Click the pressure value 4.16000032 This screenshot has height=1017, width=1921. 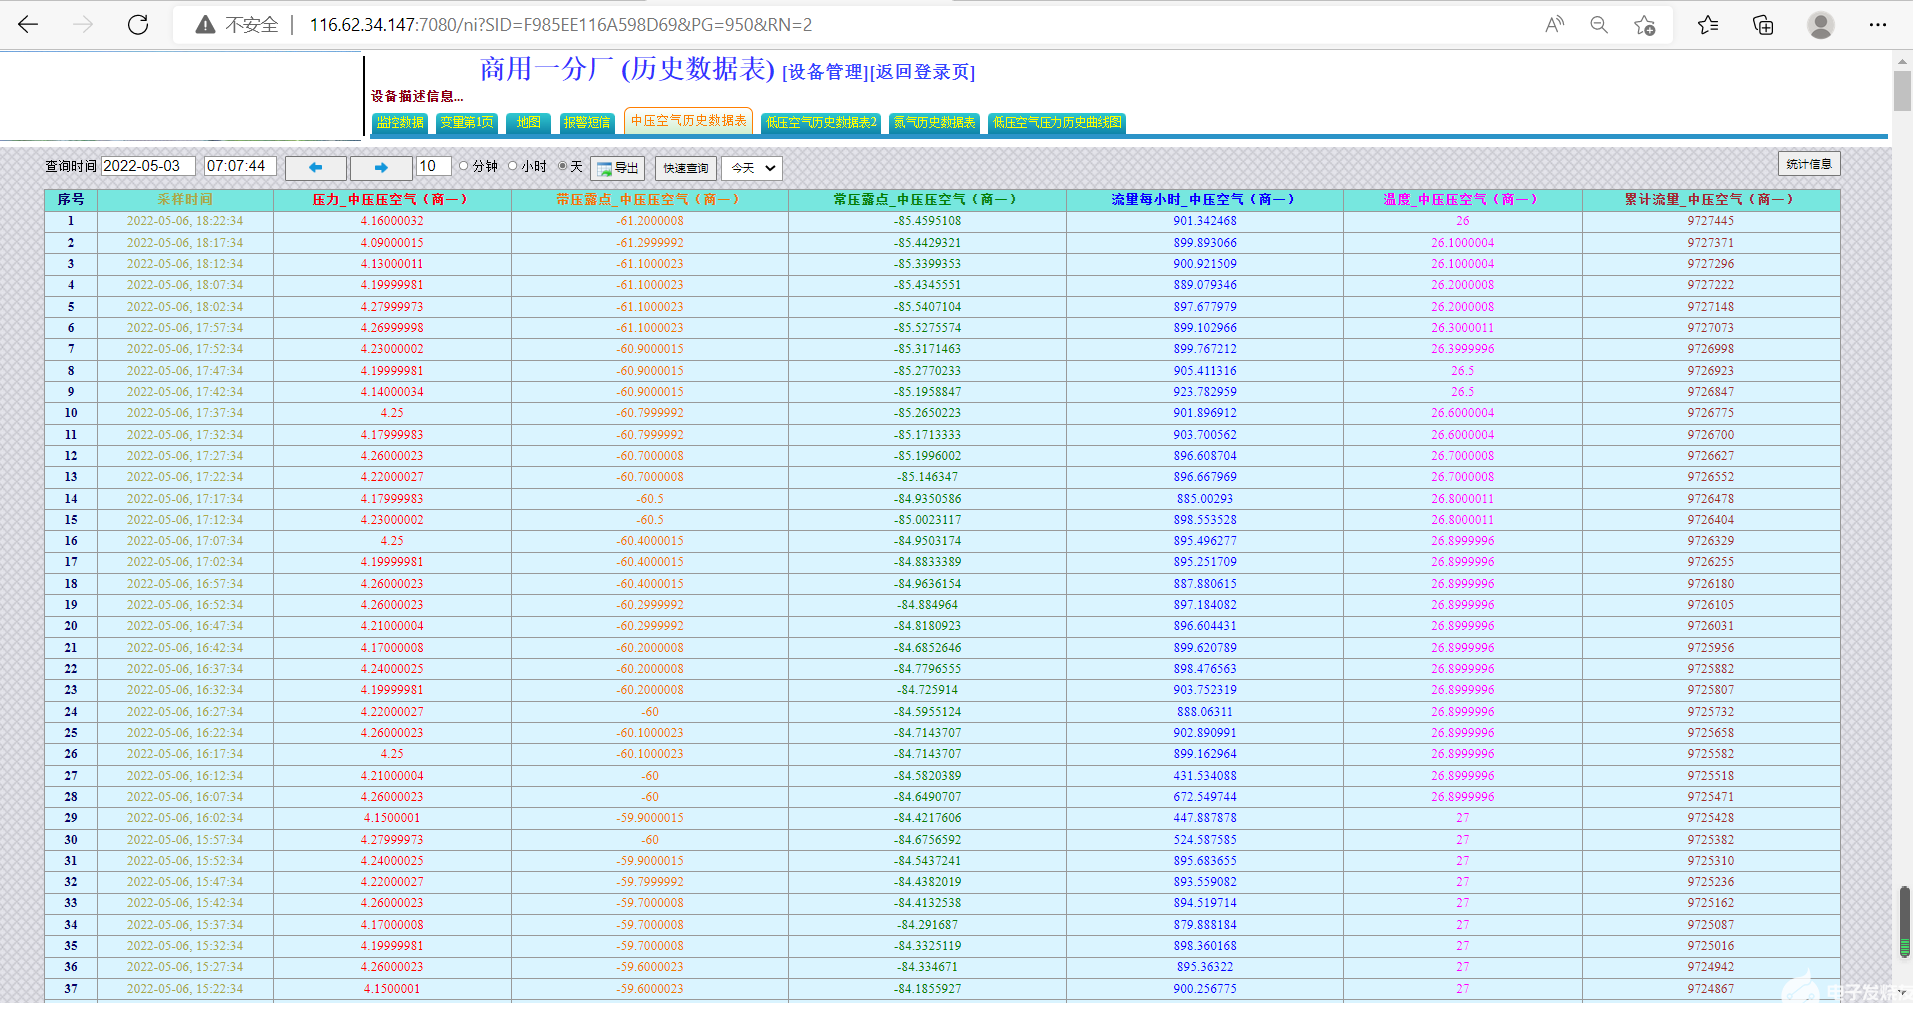(x=392, y=221)
